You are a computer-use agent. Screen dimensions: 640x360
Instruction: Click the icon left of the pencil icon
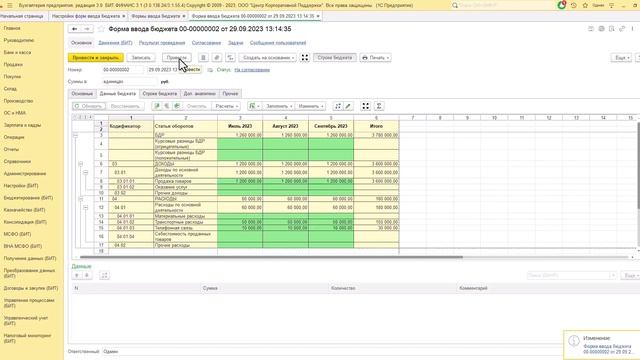[338, 106]
